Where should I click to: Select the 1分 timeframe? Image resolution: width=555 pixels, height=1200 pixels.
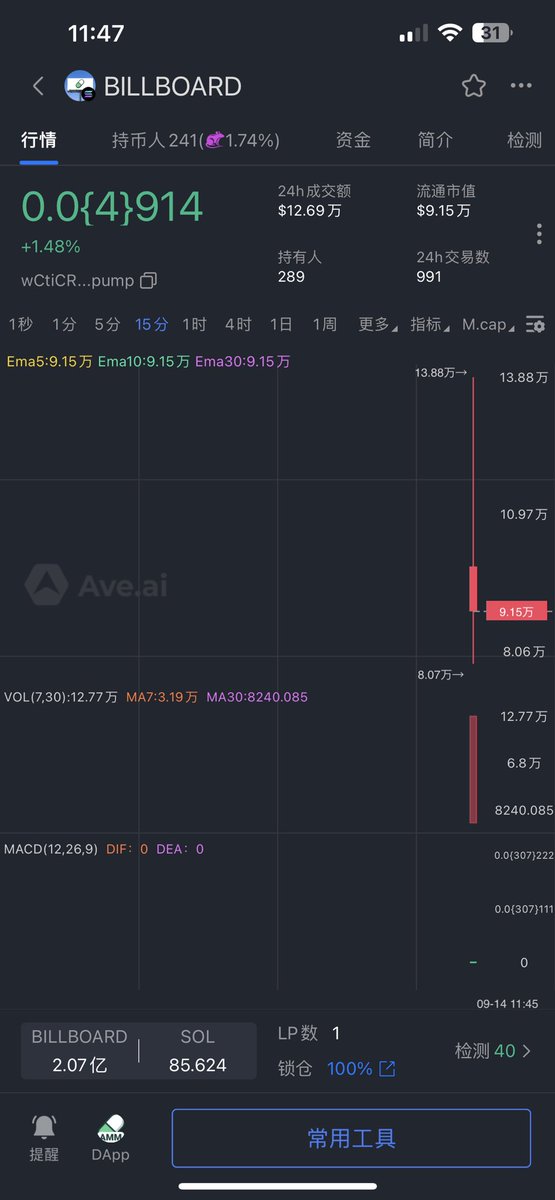coord(64,324)
